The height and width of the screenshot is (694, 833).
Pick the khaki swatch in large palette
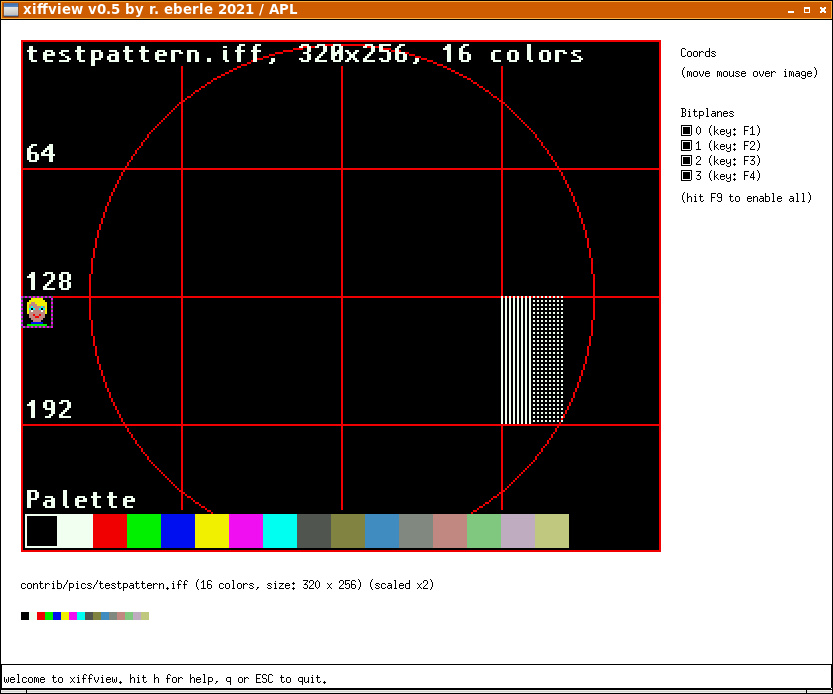(x=552, y=530)
